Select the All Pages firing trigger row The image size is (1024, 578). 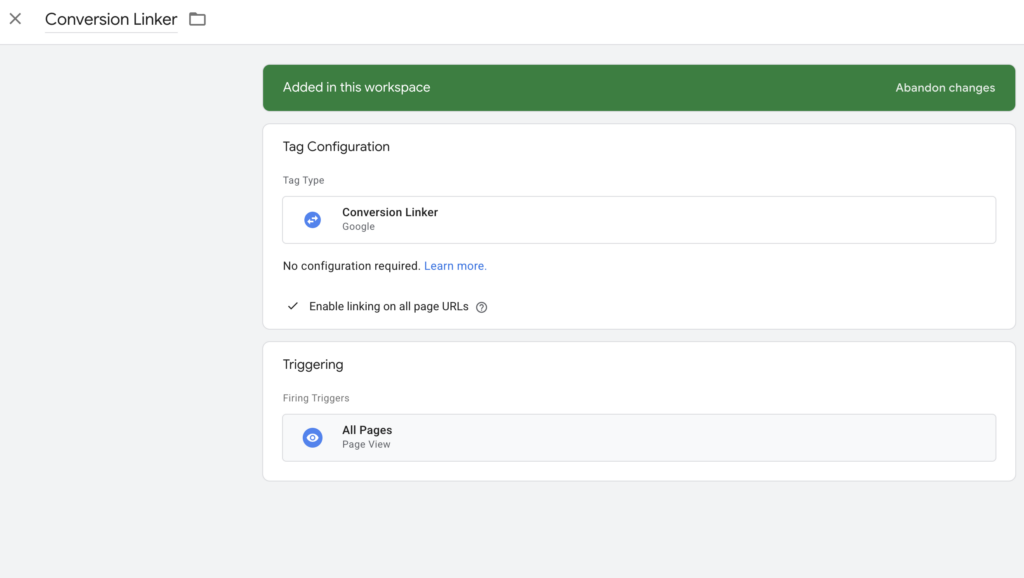coord(638,437)
